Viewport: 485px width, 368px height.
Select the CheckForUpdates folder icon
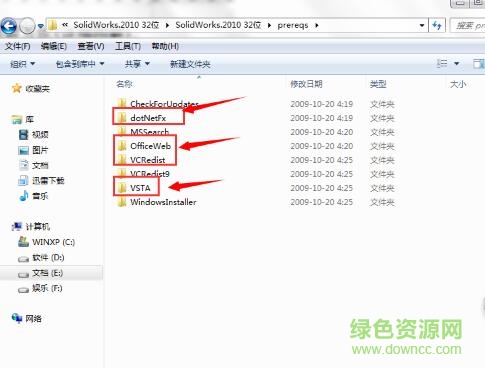(x=122, y=103)
